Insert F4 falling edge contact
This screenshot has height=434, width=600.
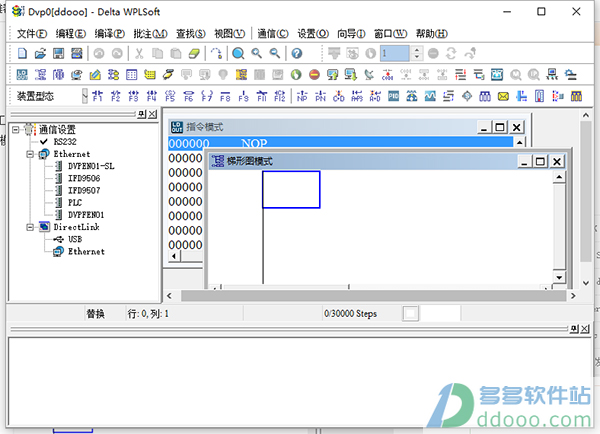[152, 96]
